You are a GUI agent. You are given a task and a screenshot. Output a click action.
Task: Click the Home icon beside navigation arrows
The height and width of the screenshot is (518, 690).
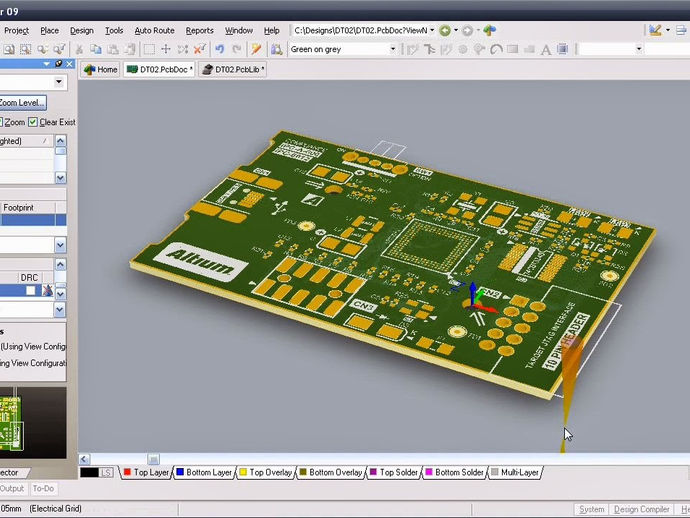[x=489, y=30]
